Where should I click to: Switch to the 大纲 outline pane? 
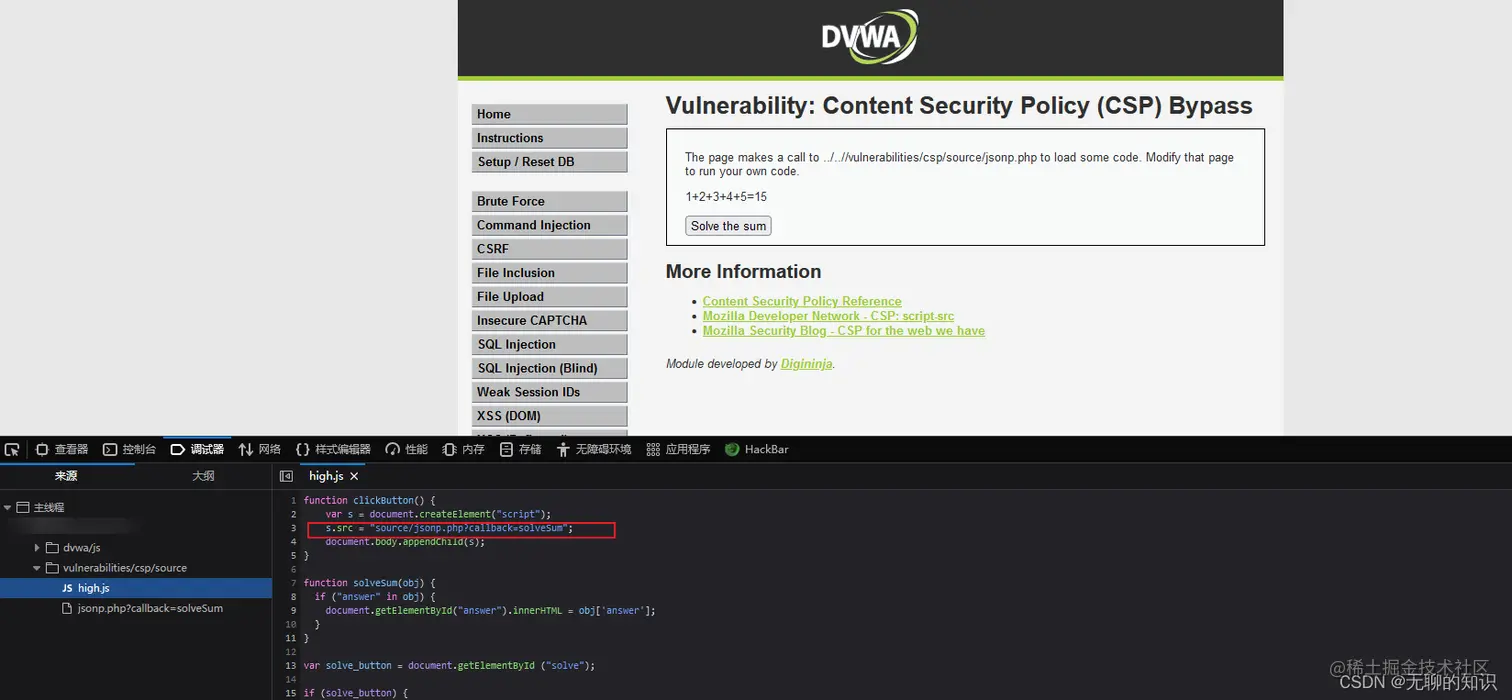(x=203, y=476)
